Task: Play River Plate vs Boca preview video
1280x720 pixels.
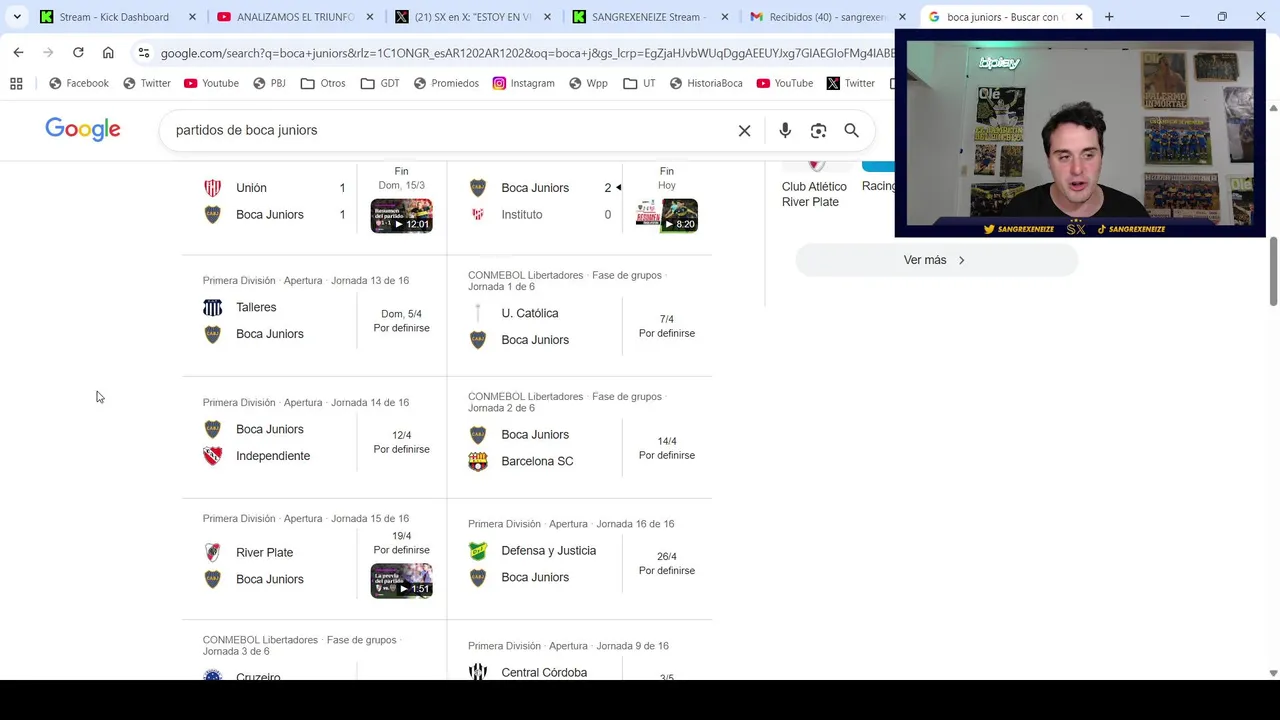Action: point(401,581)
